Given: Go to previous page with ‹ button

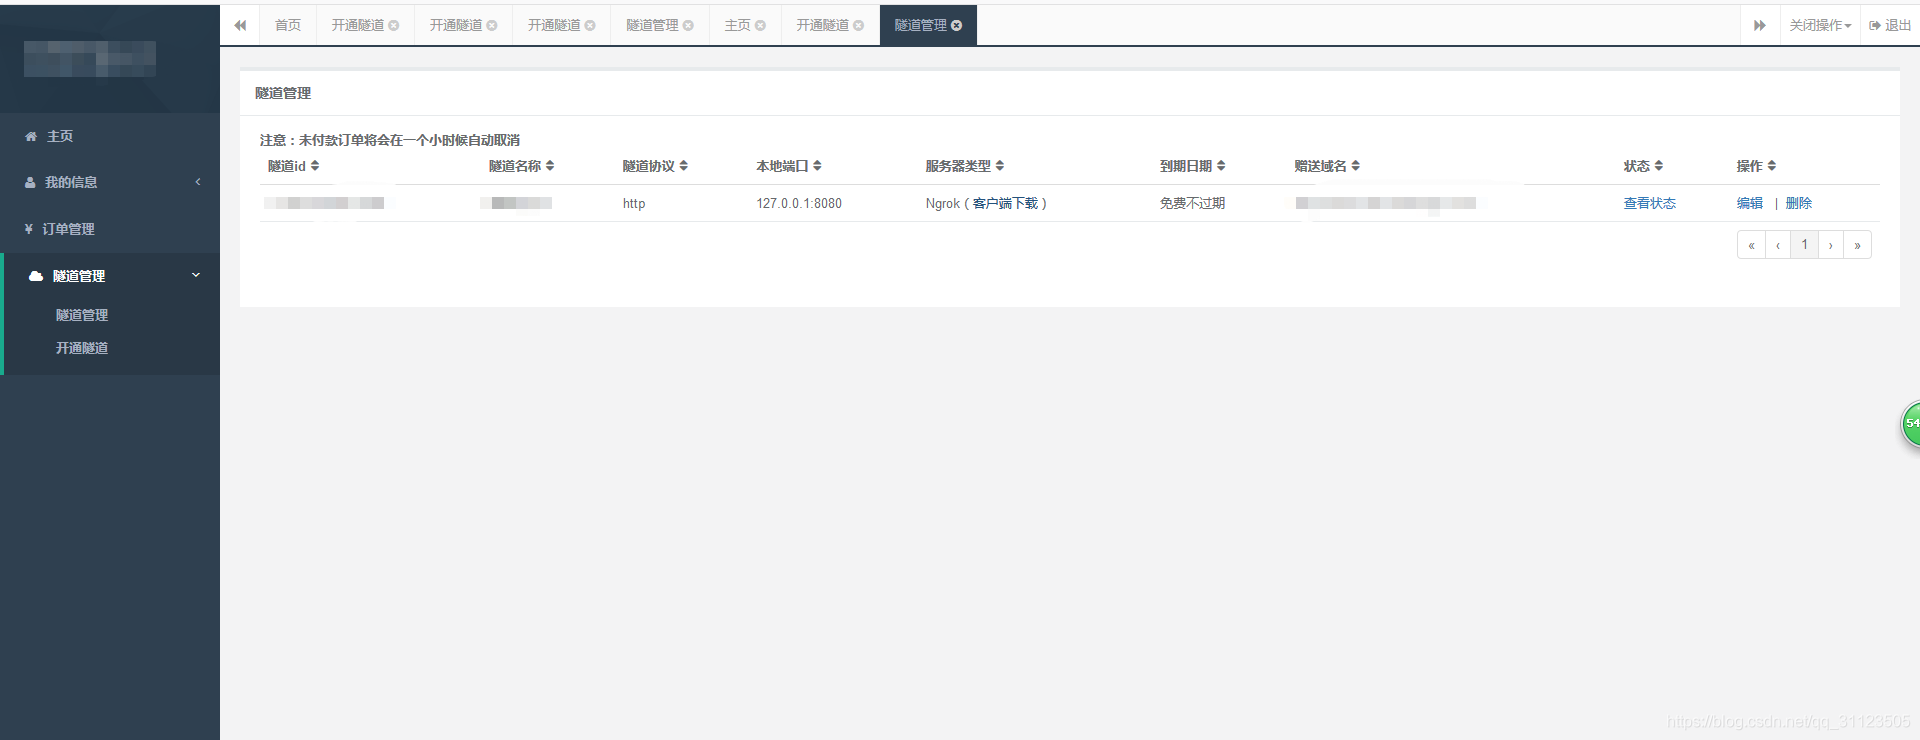Looking at the screenshot, I should click(1778, 245).
